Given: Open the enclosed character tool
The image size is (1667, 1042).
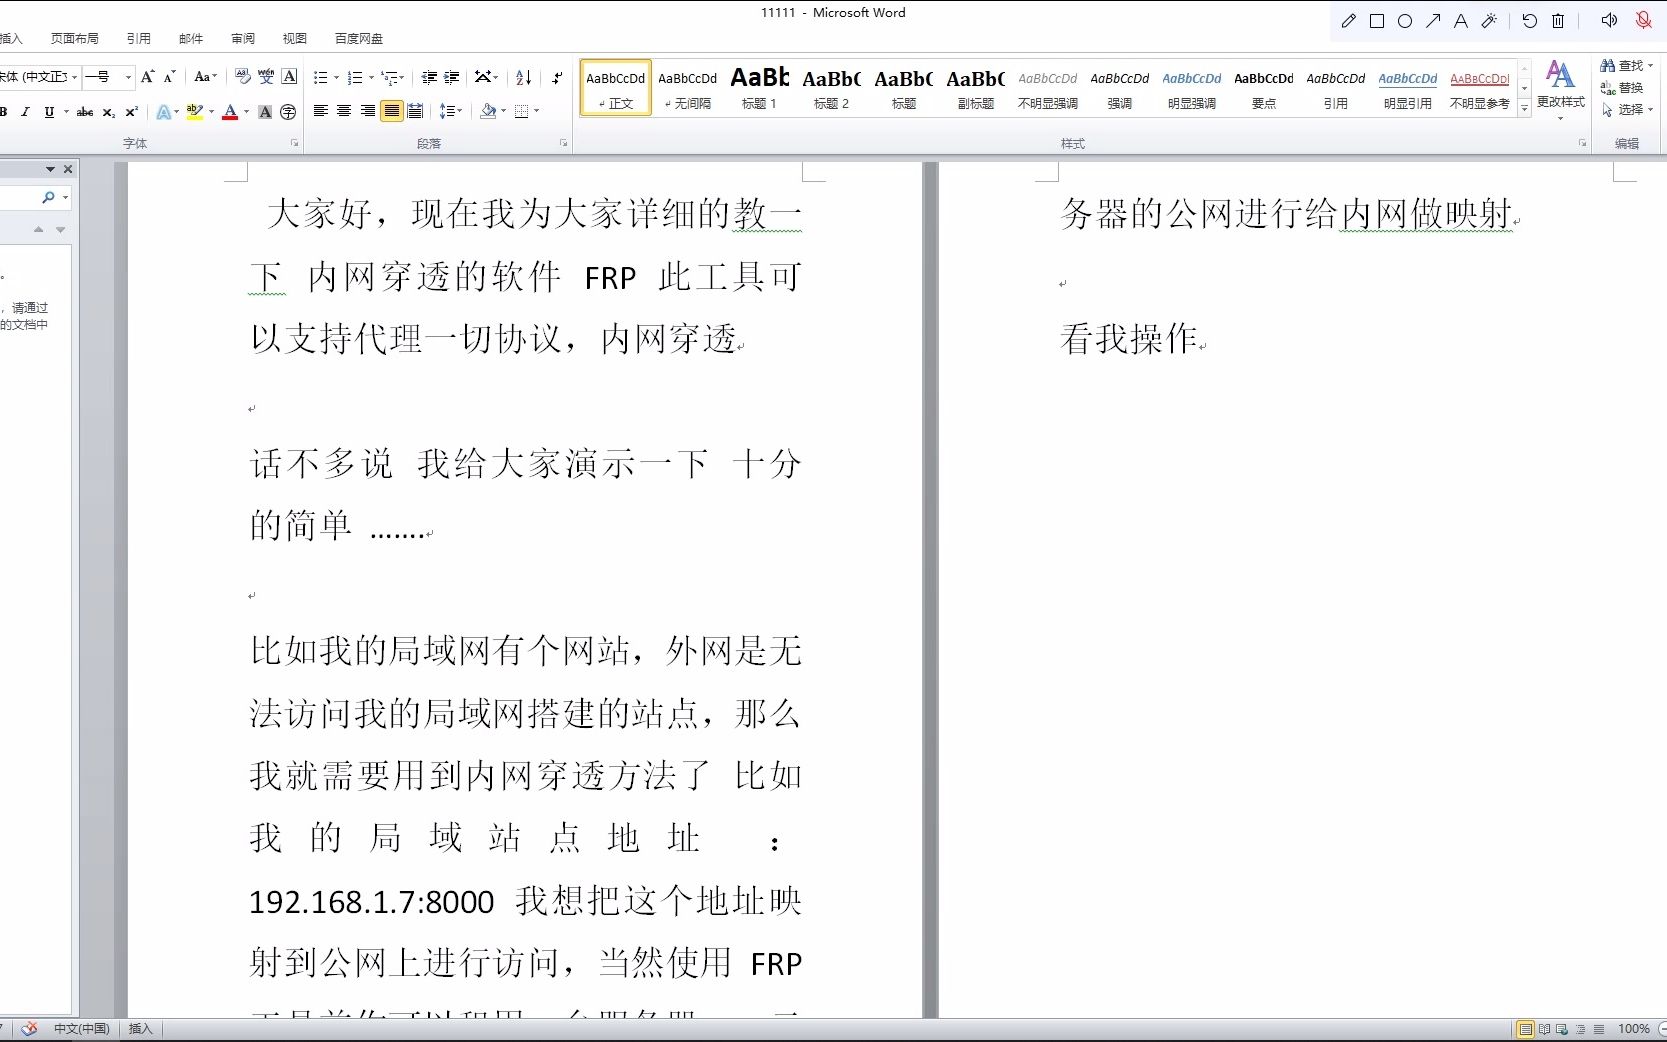Looking at the screenshot, I should (x=288, y=112).
